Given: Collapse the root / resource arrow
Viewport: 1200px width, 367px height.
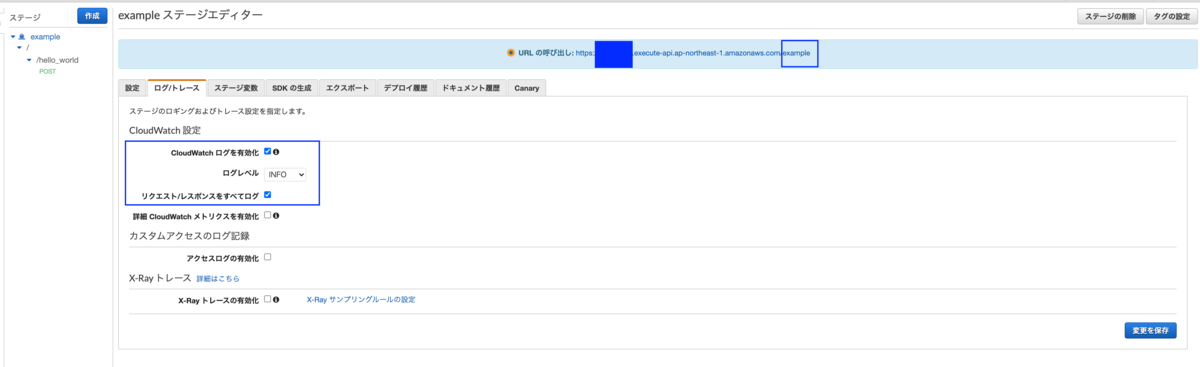Looking at the screenshot, I should 20,48.
